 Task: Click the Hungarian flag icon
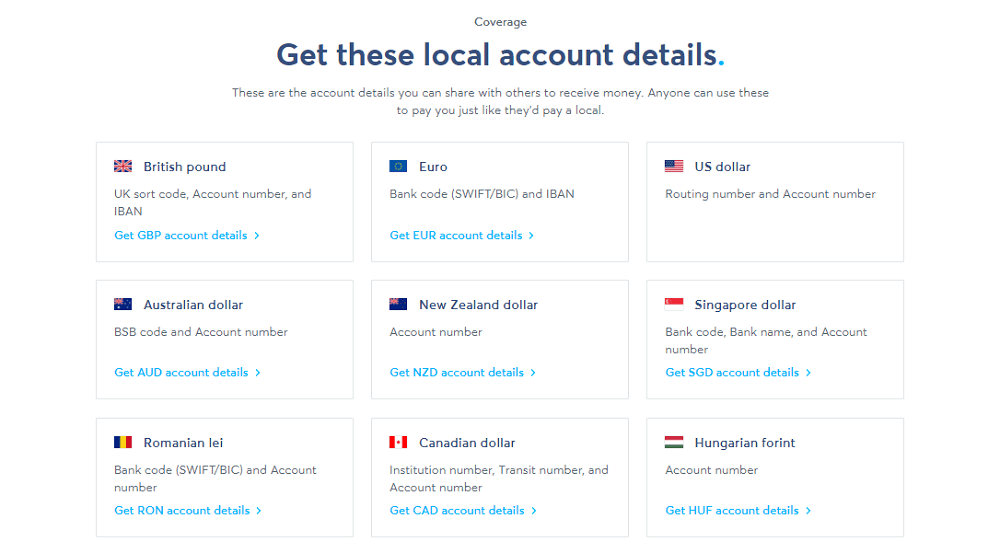674,442
